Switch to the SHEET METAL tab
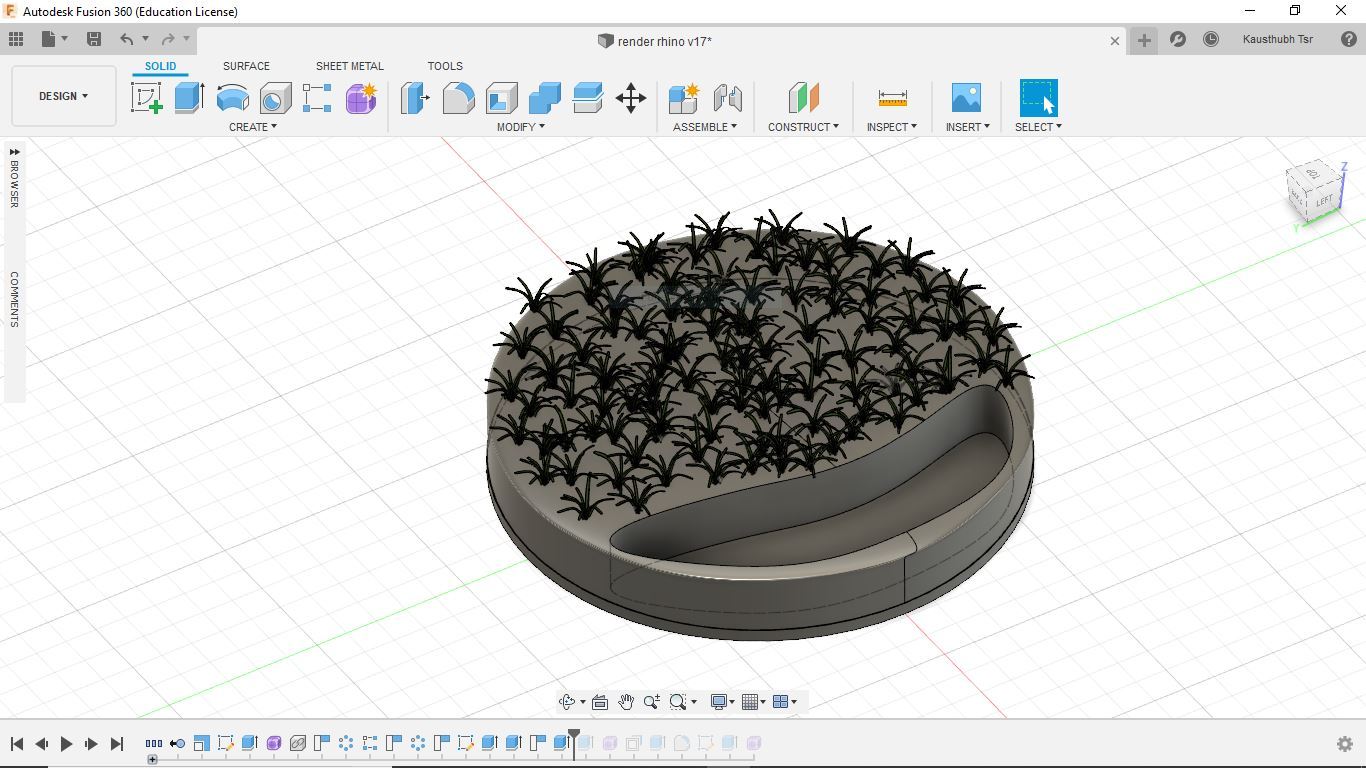The height and width of the screenshot is (768, 1366). point(350,66)
